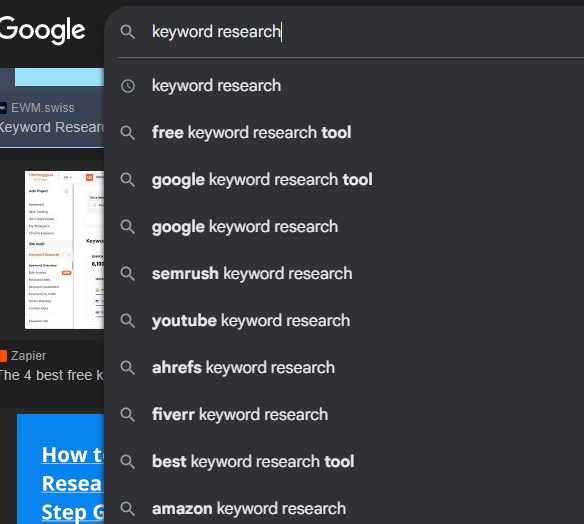Open the EWM.swiss result source
584x524 pixels.
pyautogui.click(x=42, y=108)
